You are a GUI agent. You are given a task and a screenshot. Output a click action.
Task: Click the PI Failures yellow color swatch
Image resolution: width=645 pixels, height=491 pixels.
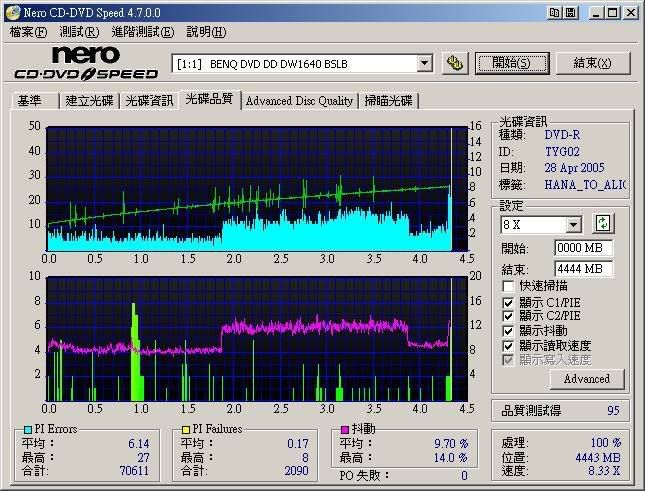186,430
